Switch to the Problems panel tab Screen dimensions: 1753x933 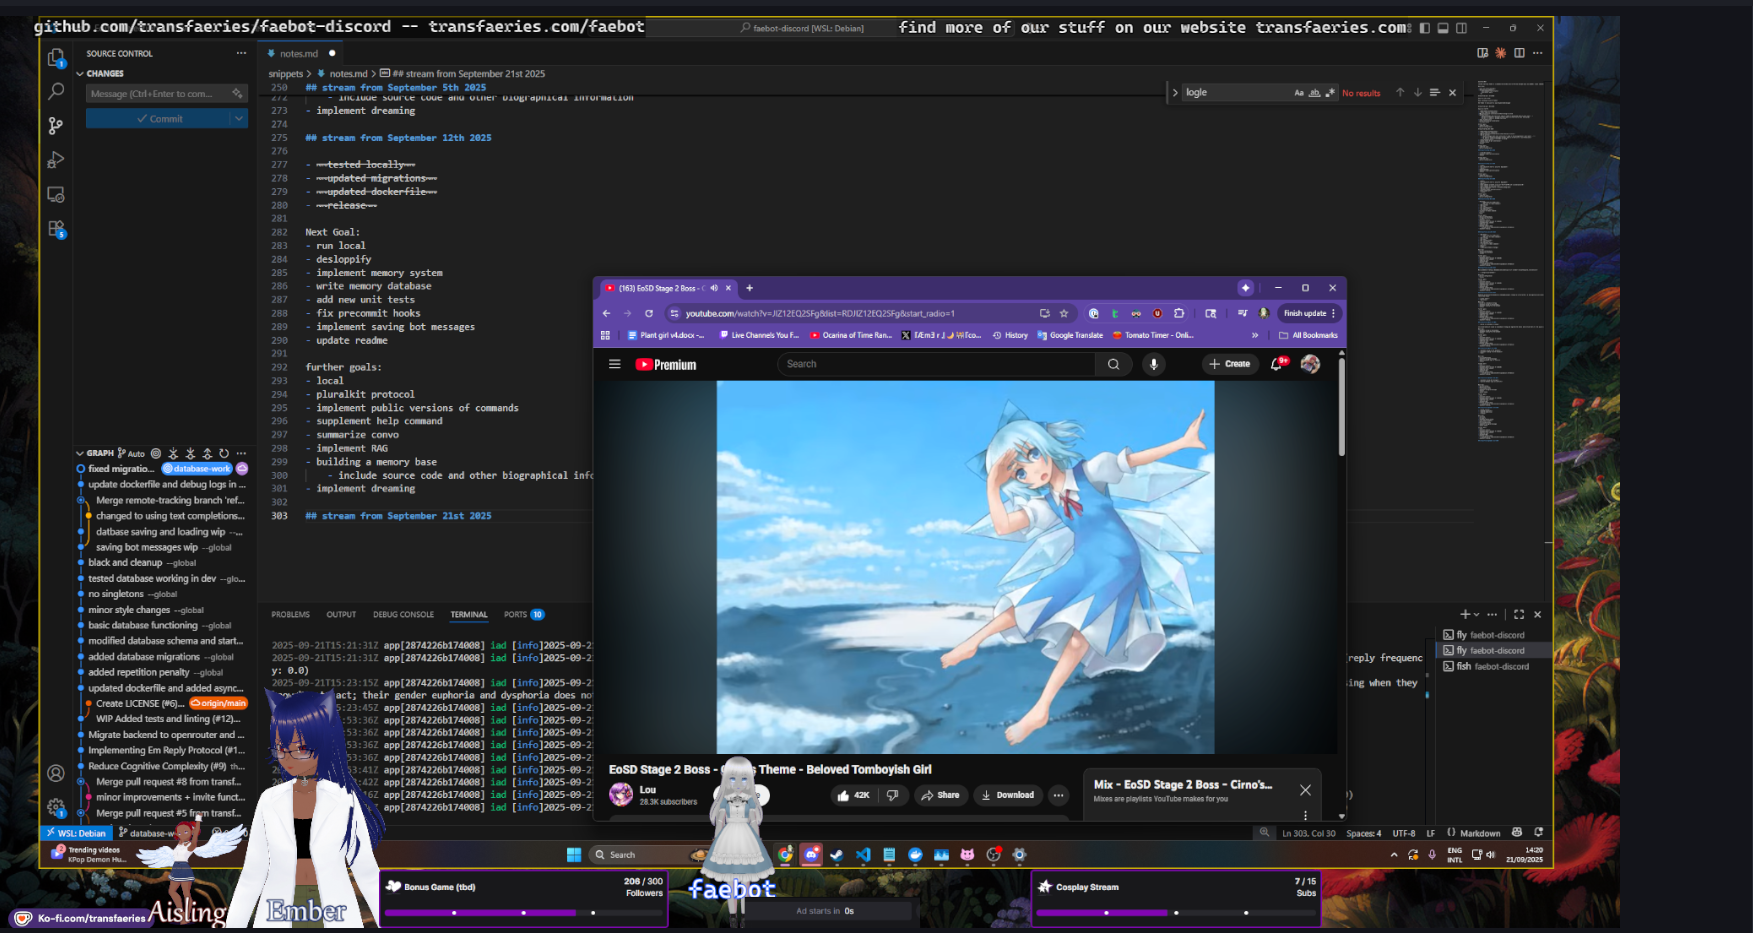(x=290, y=614)
